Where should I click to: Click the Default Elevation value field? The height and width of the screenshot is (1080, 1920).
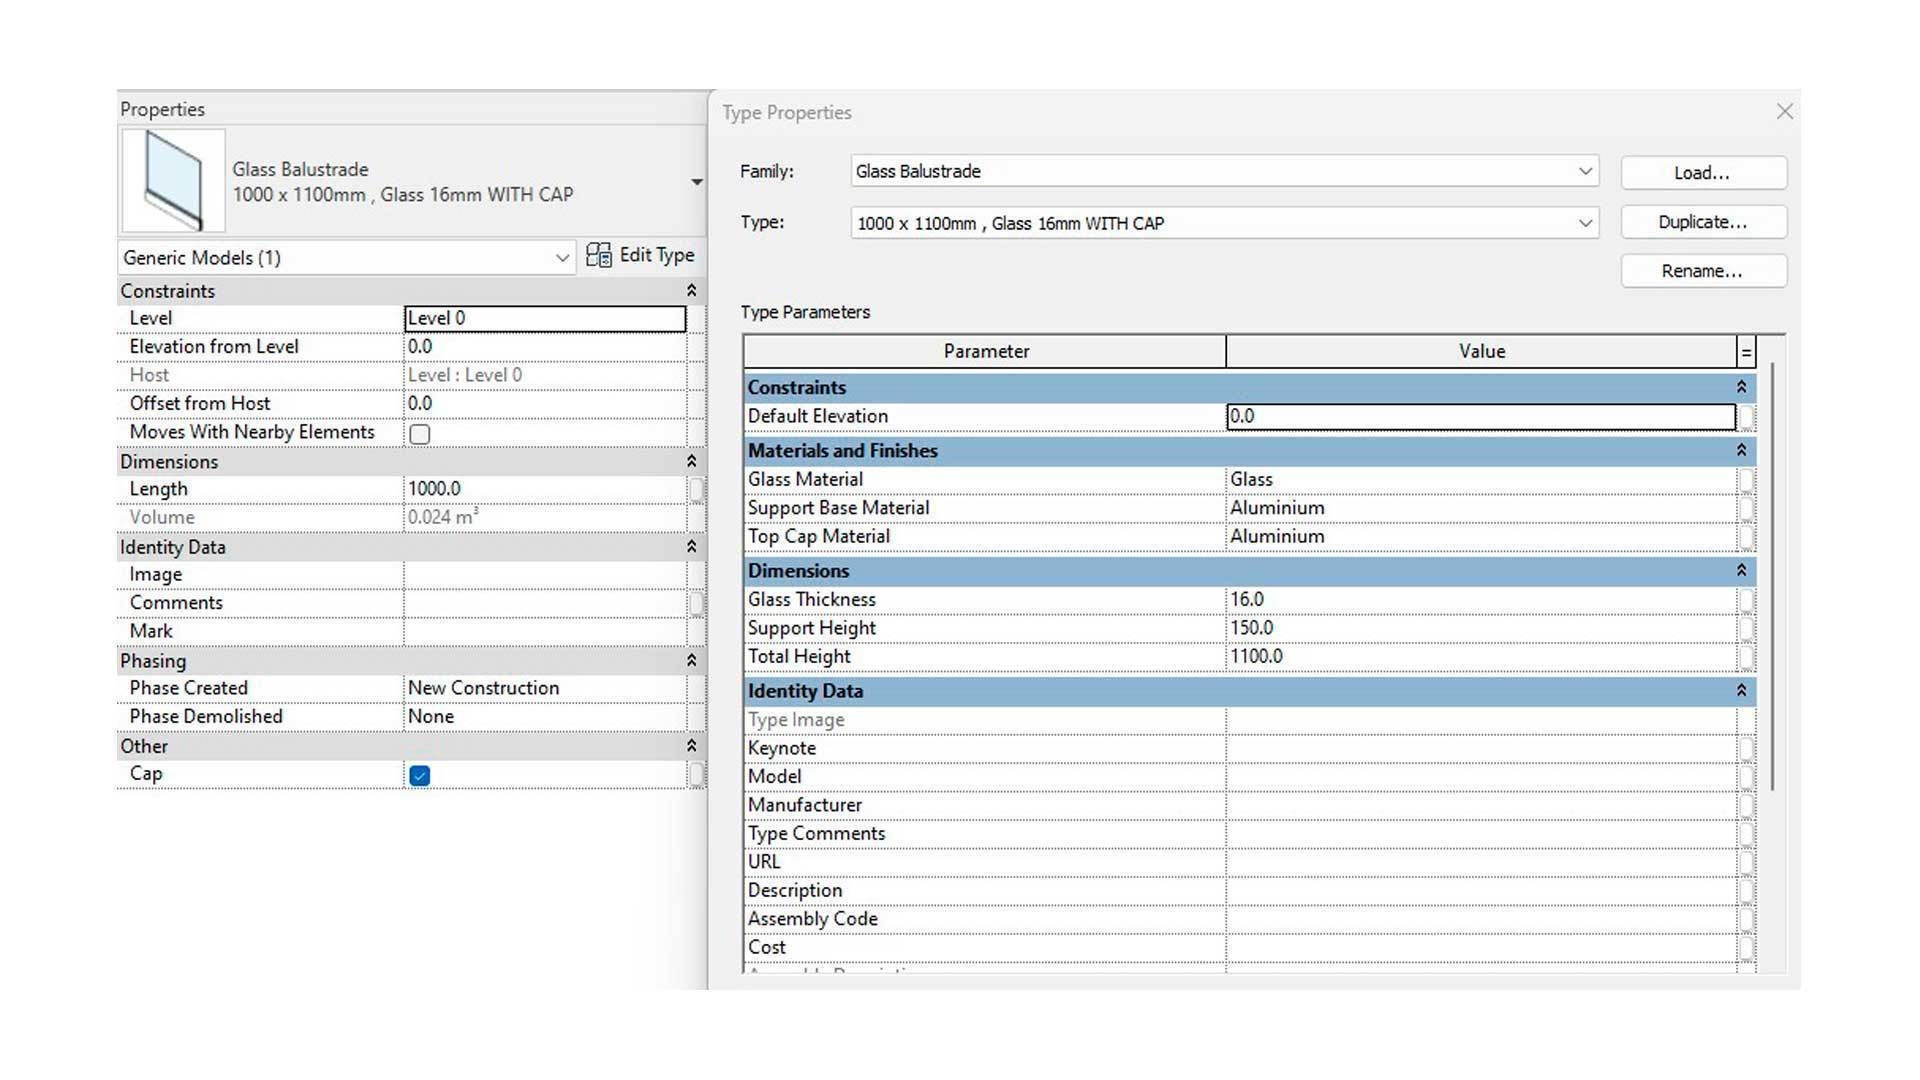[x=1480, y=416]
